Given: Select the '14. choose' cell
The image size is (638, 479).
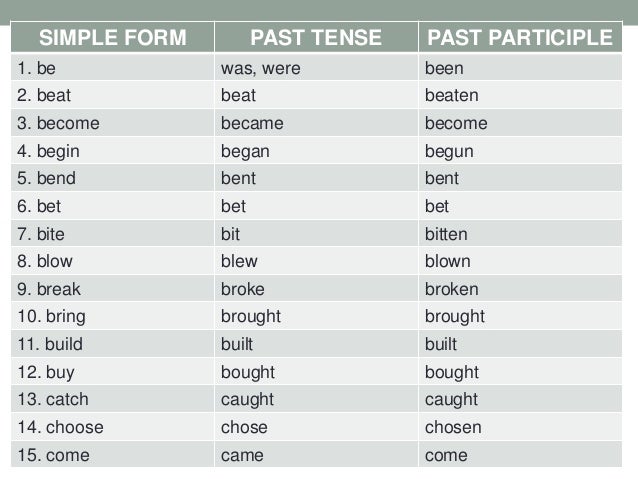Looking at the screenshot, I should coord(113,427).
